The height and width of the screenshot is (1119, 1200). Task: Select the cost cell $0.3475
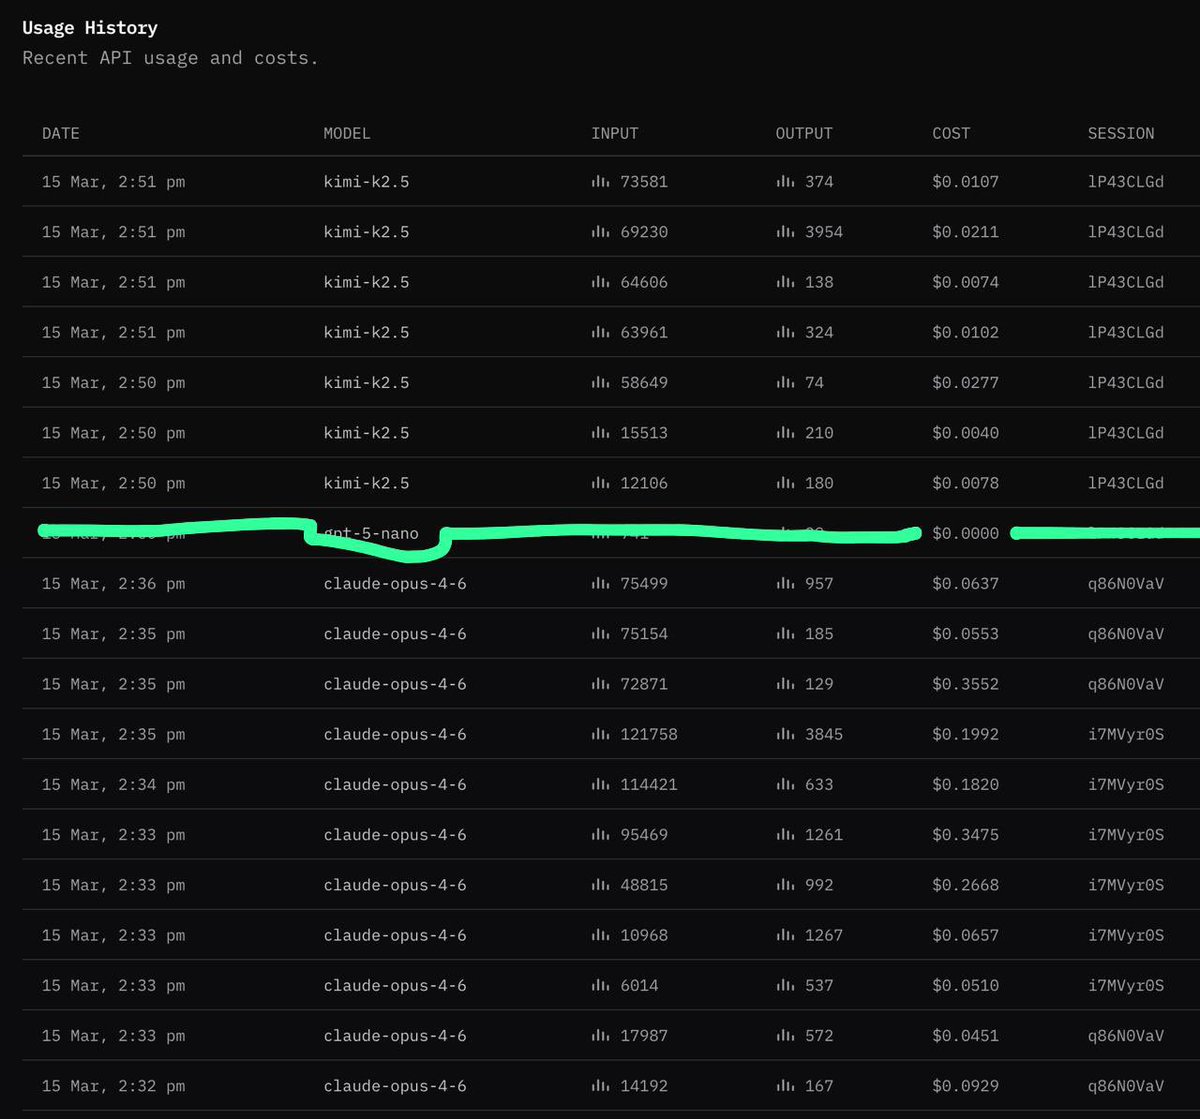click(966, 834)
